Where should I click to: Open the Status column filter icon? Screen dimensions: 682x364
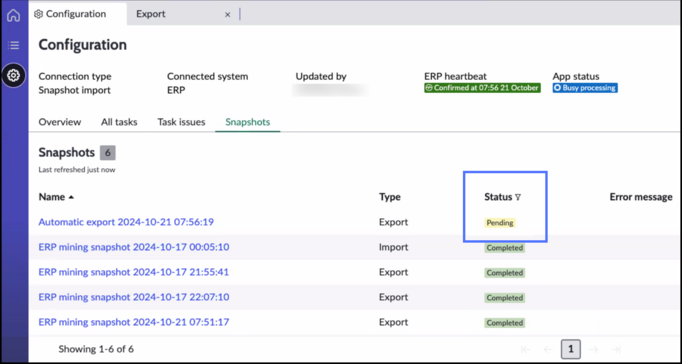518,197
